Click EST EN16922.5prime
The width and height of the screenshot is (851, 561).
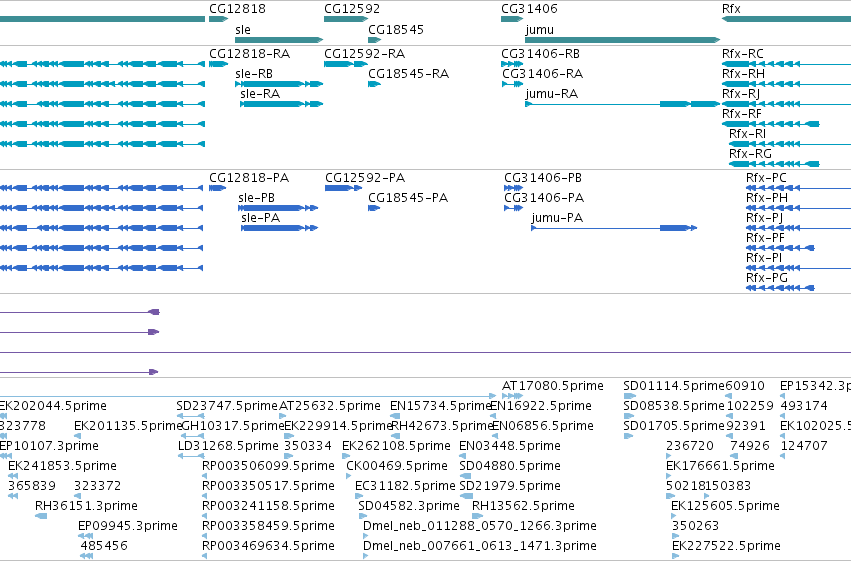pos(541,406)
